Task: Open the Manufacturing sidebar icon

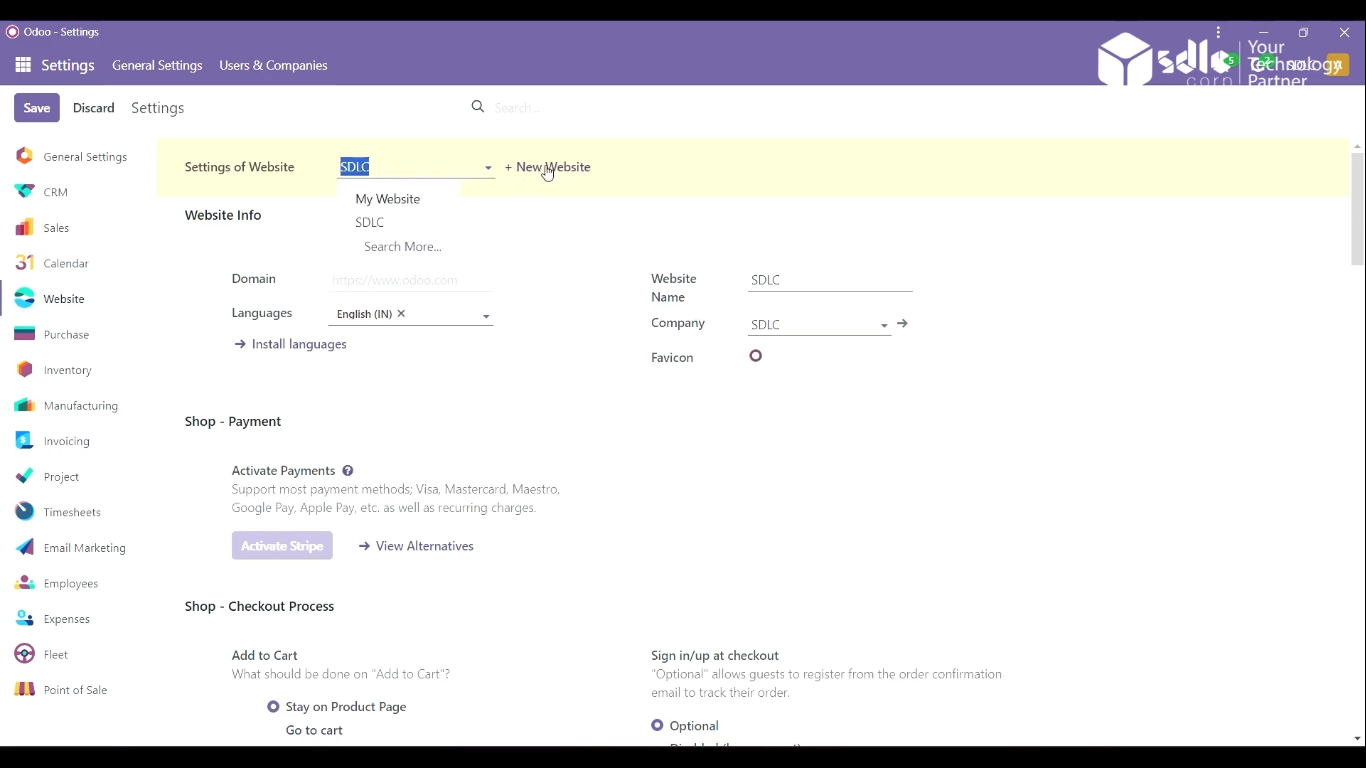Action: coord(24,406)
